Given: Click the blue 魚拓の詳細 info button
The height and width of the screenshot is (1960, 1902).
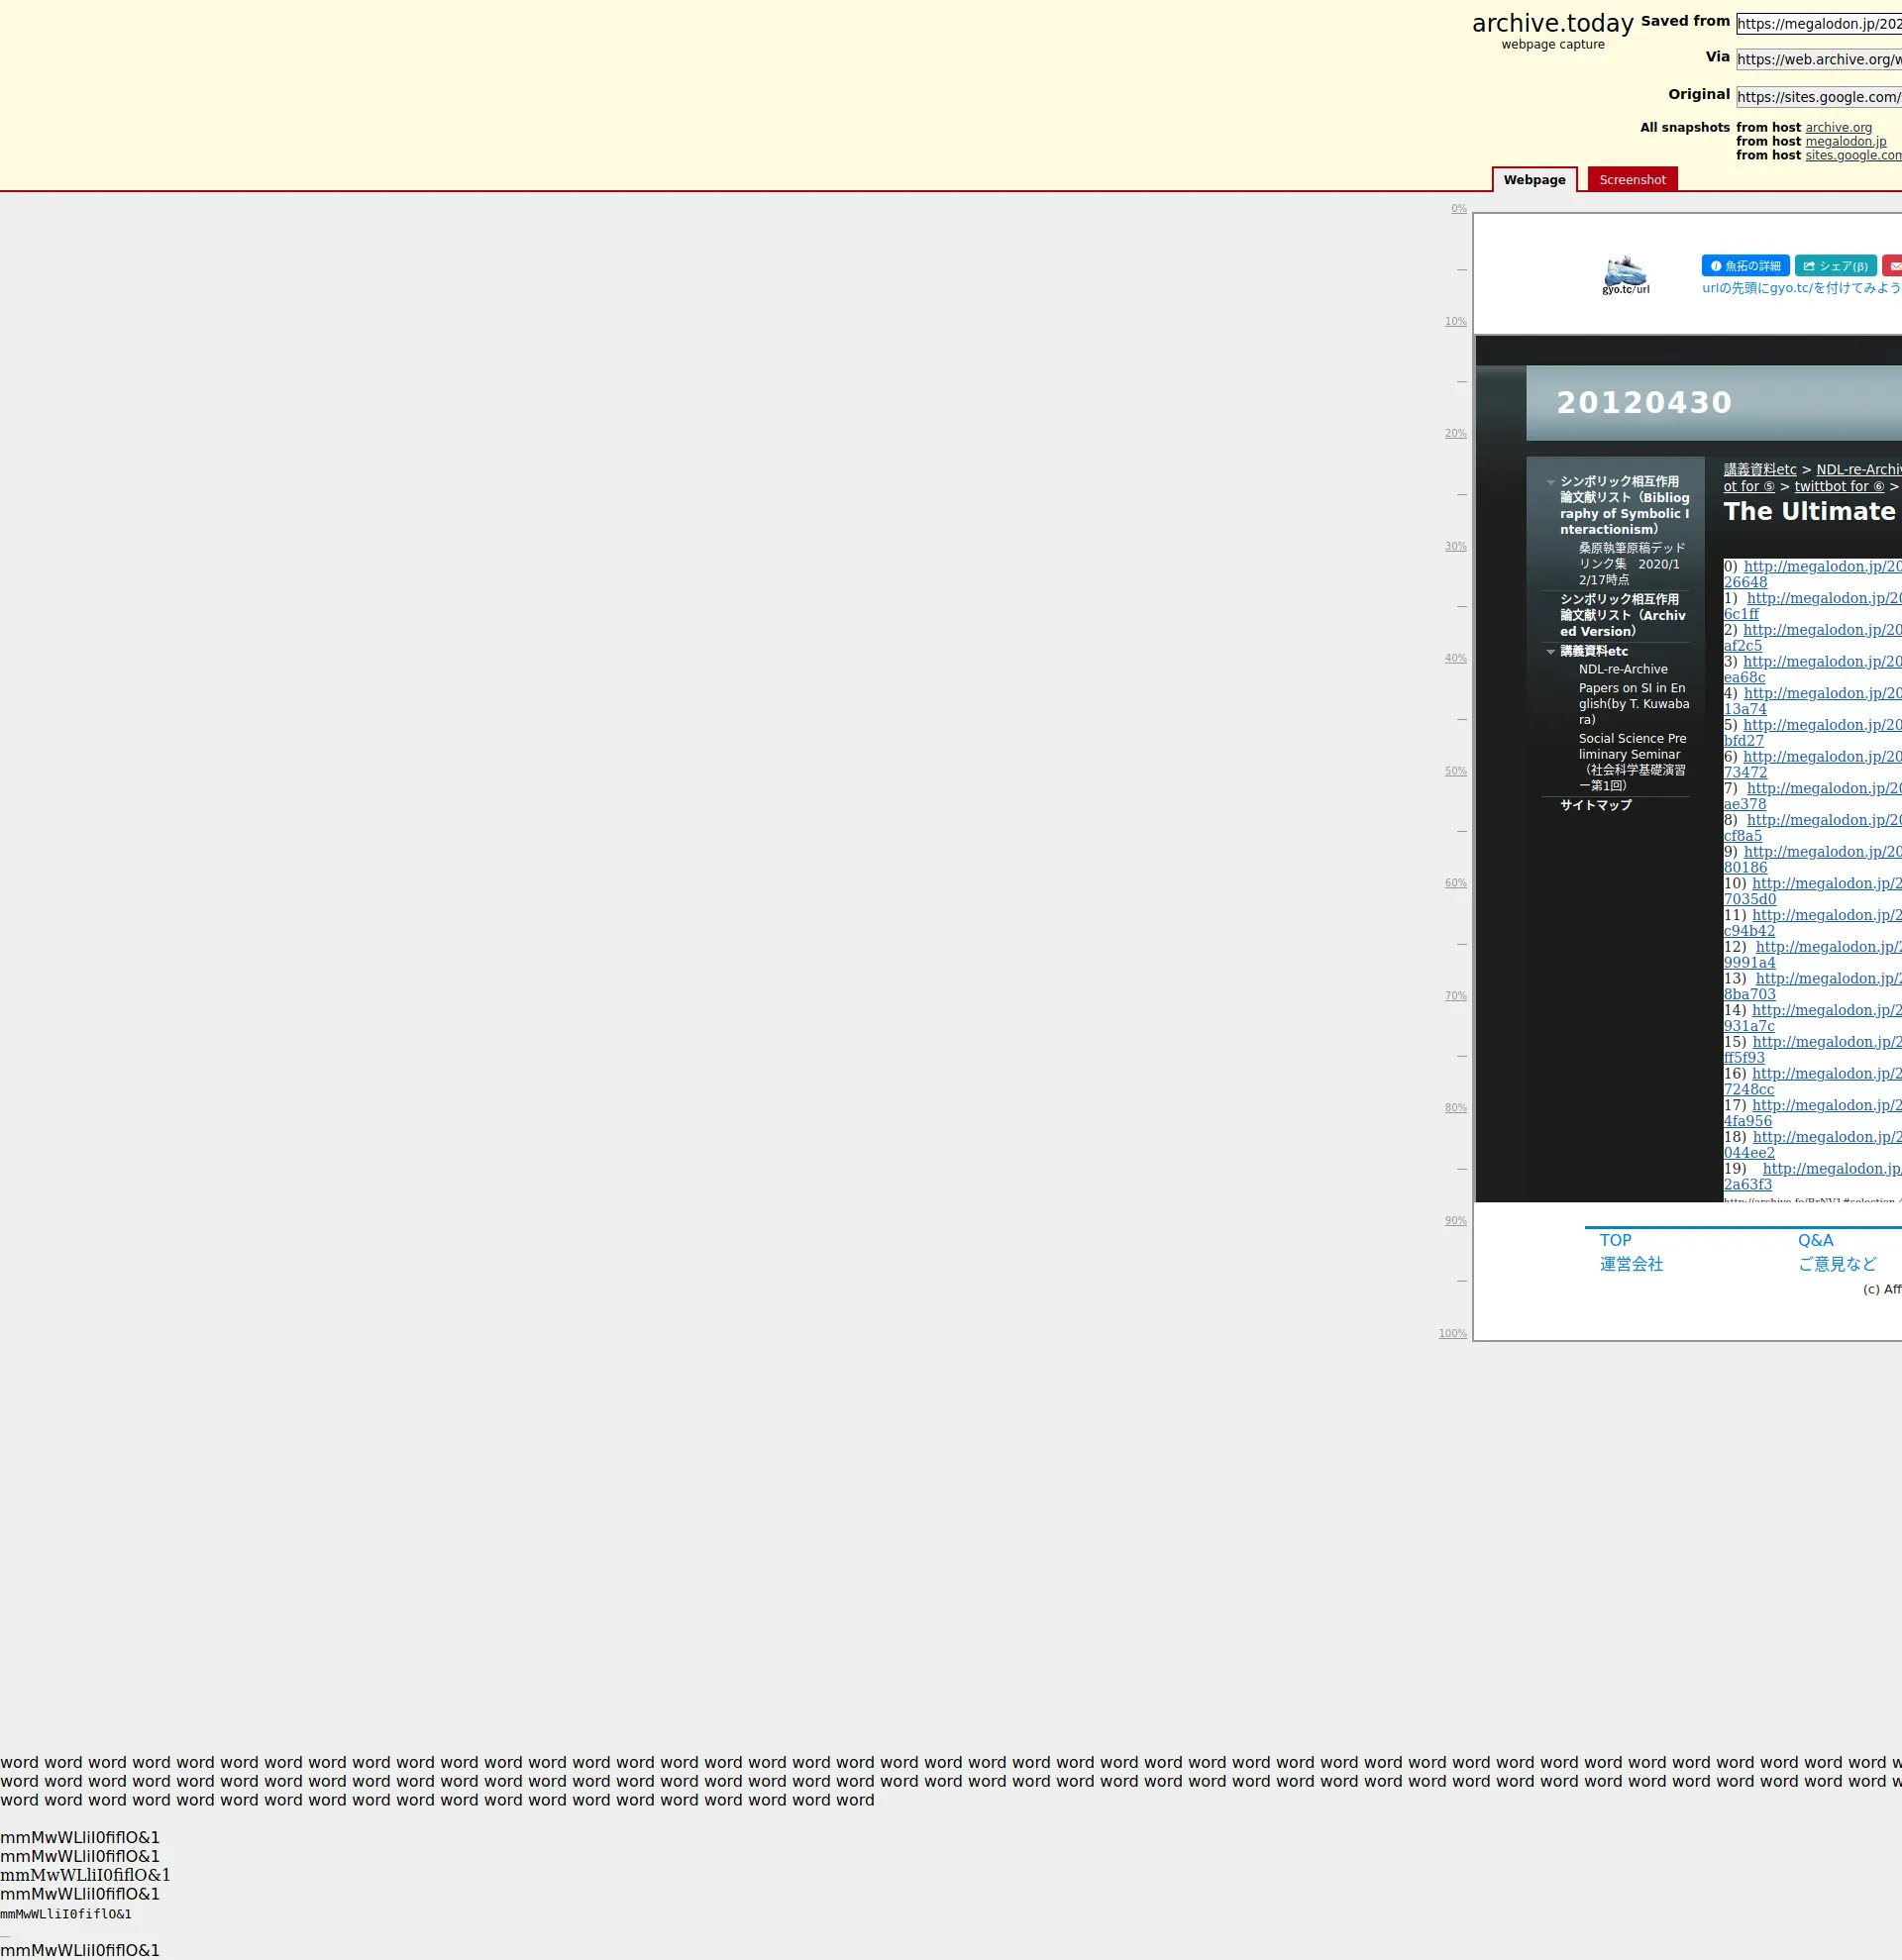Looking at the screenshot, I should click(1745, 266).
